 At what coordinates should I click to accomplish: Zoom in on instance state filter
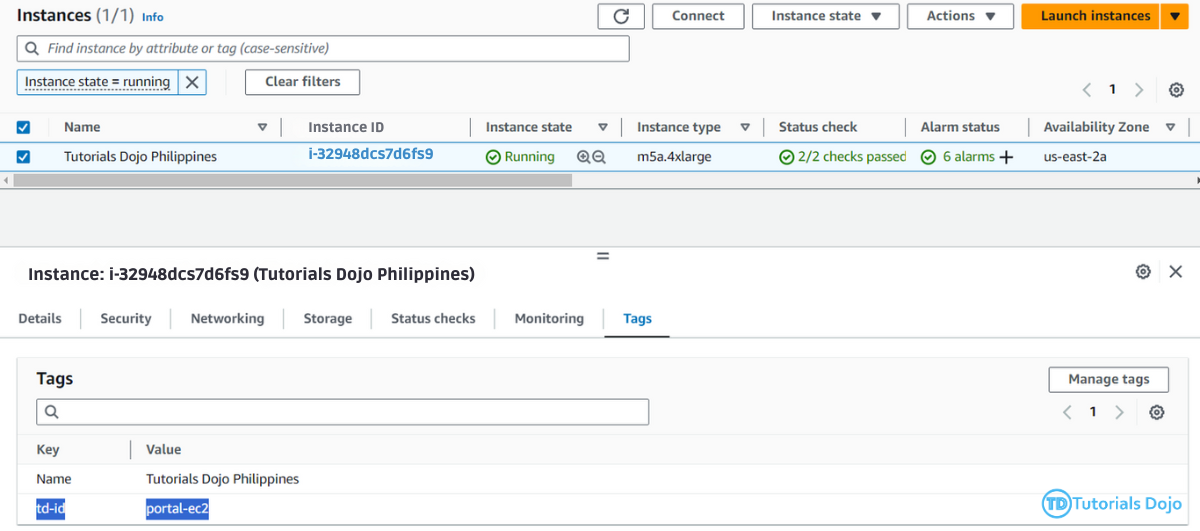[584, 157]
